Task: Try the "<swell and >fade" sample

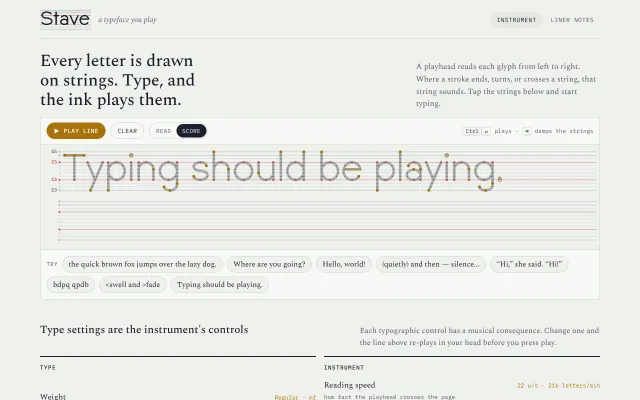Action: (133, 284)
